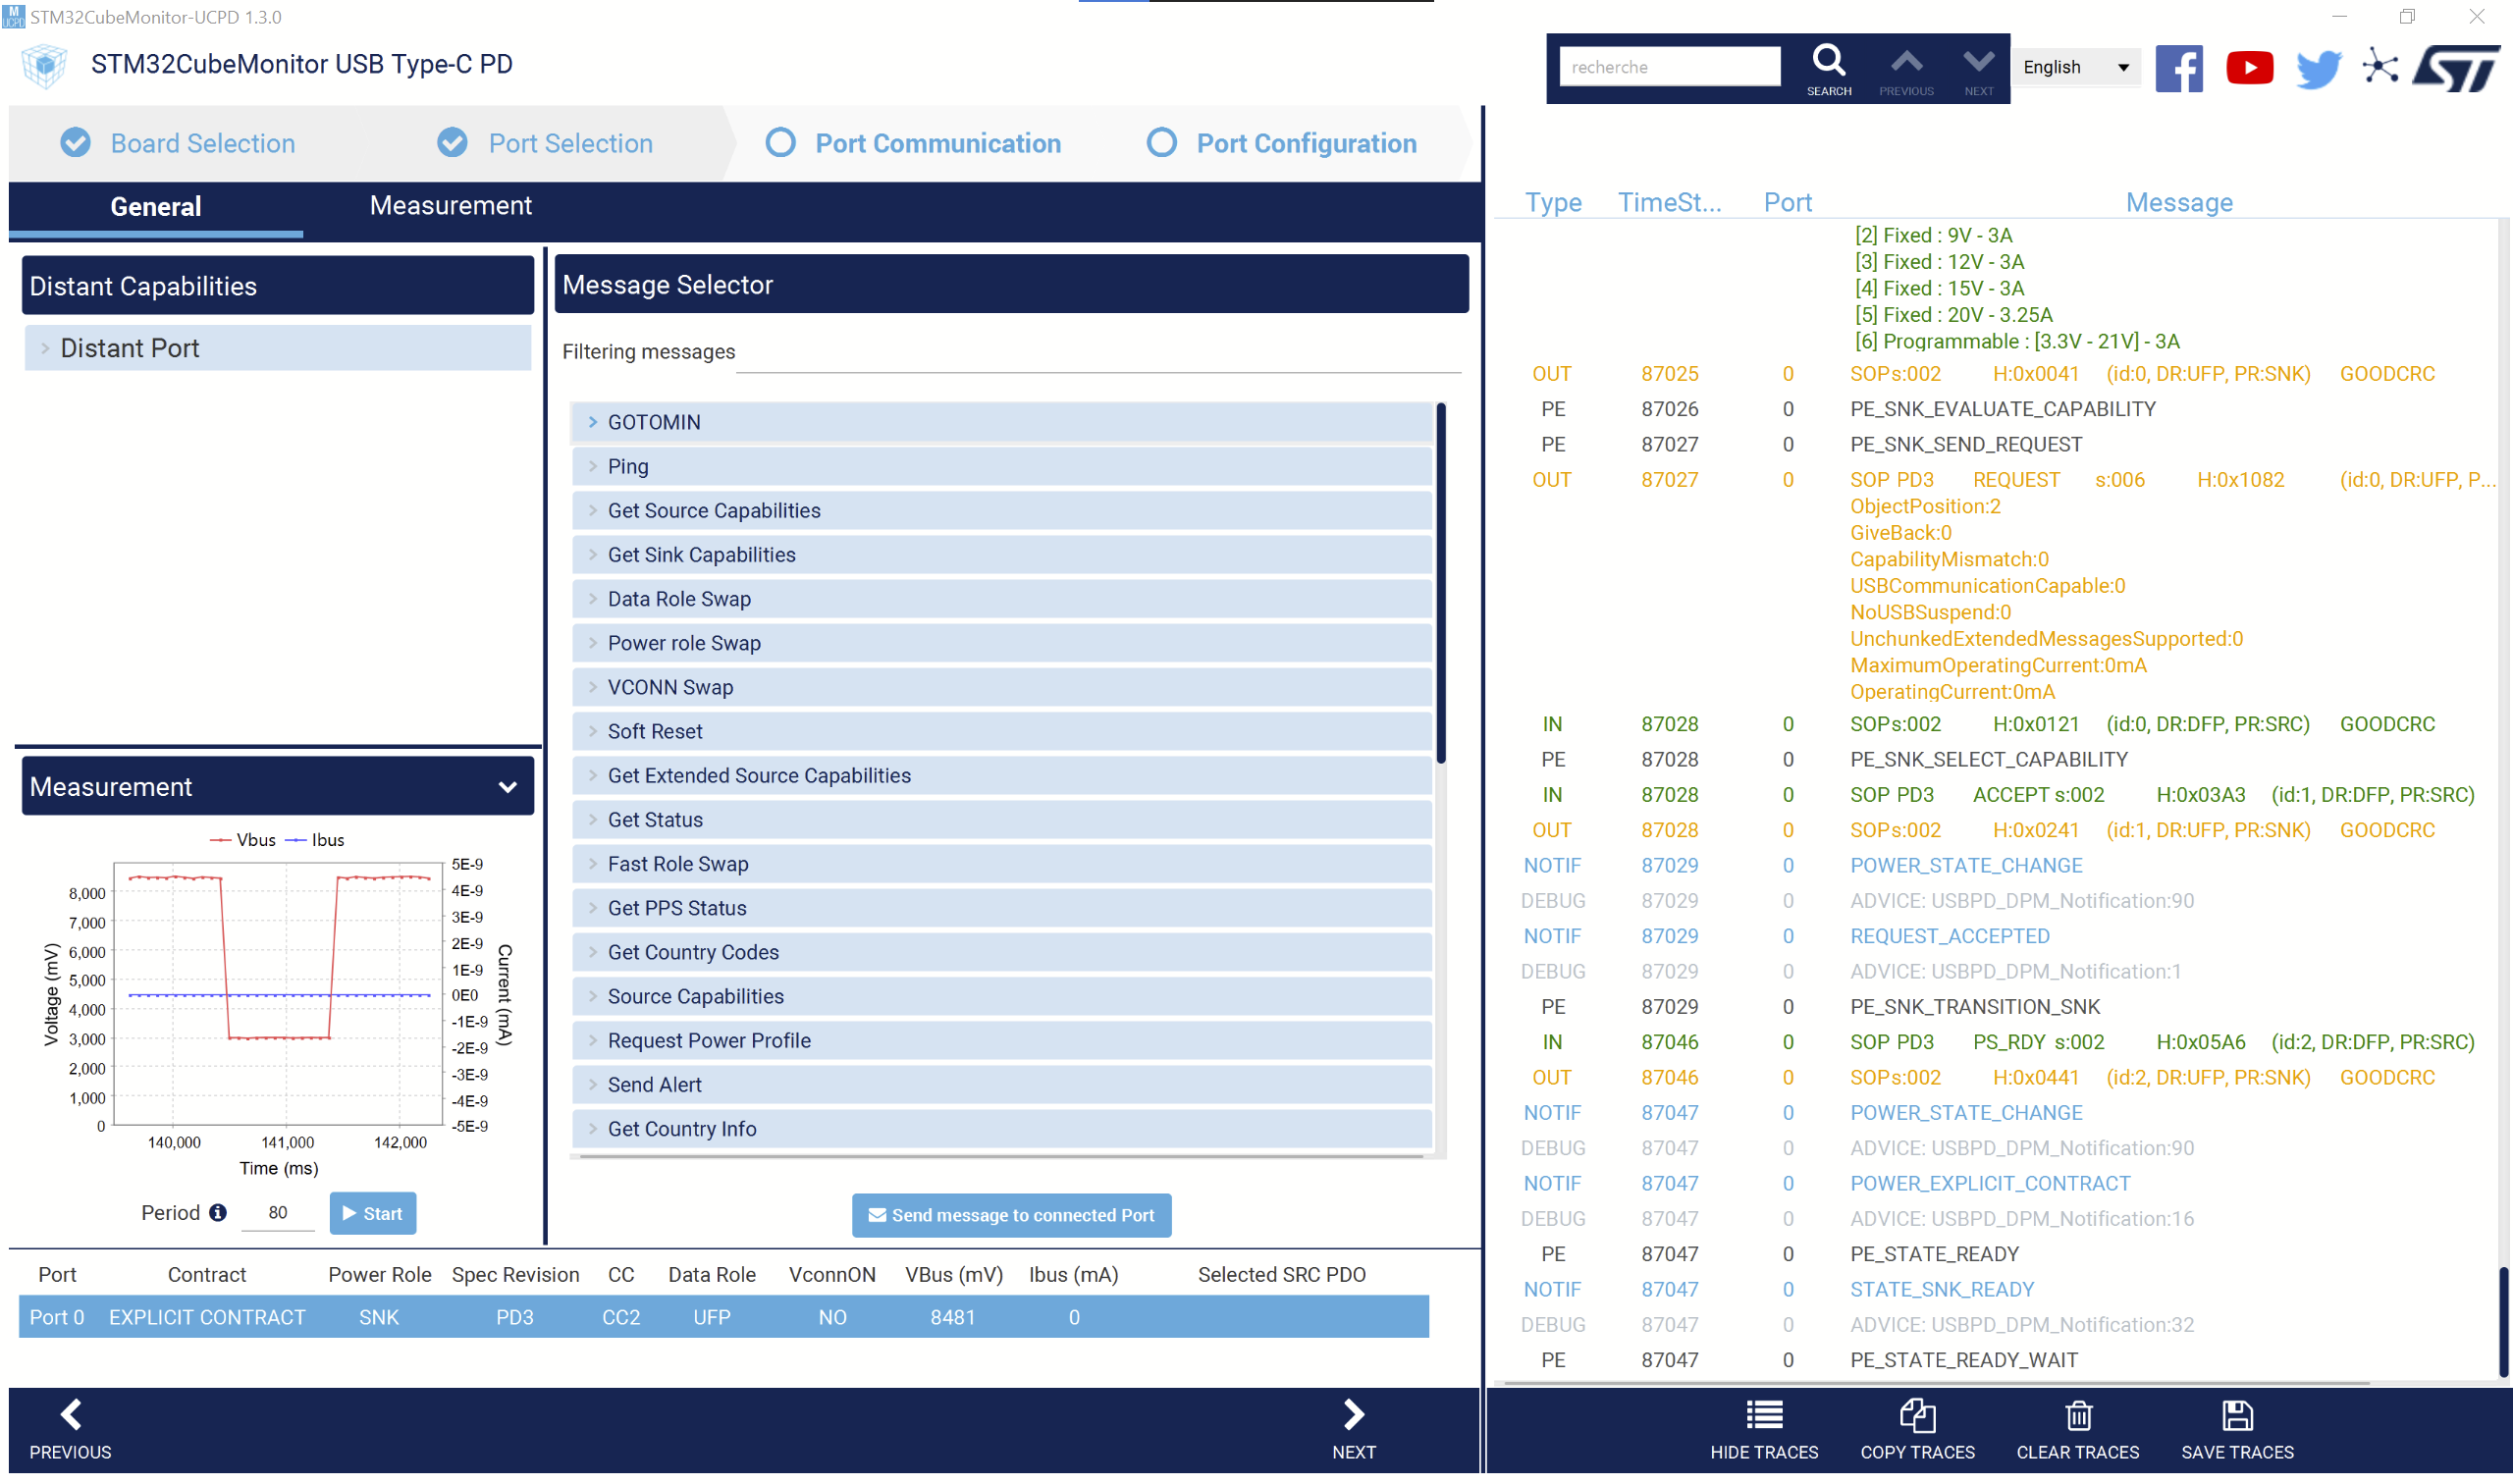Open the English language dropdown
Screen dimensions: 2513x1484
2074,67
